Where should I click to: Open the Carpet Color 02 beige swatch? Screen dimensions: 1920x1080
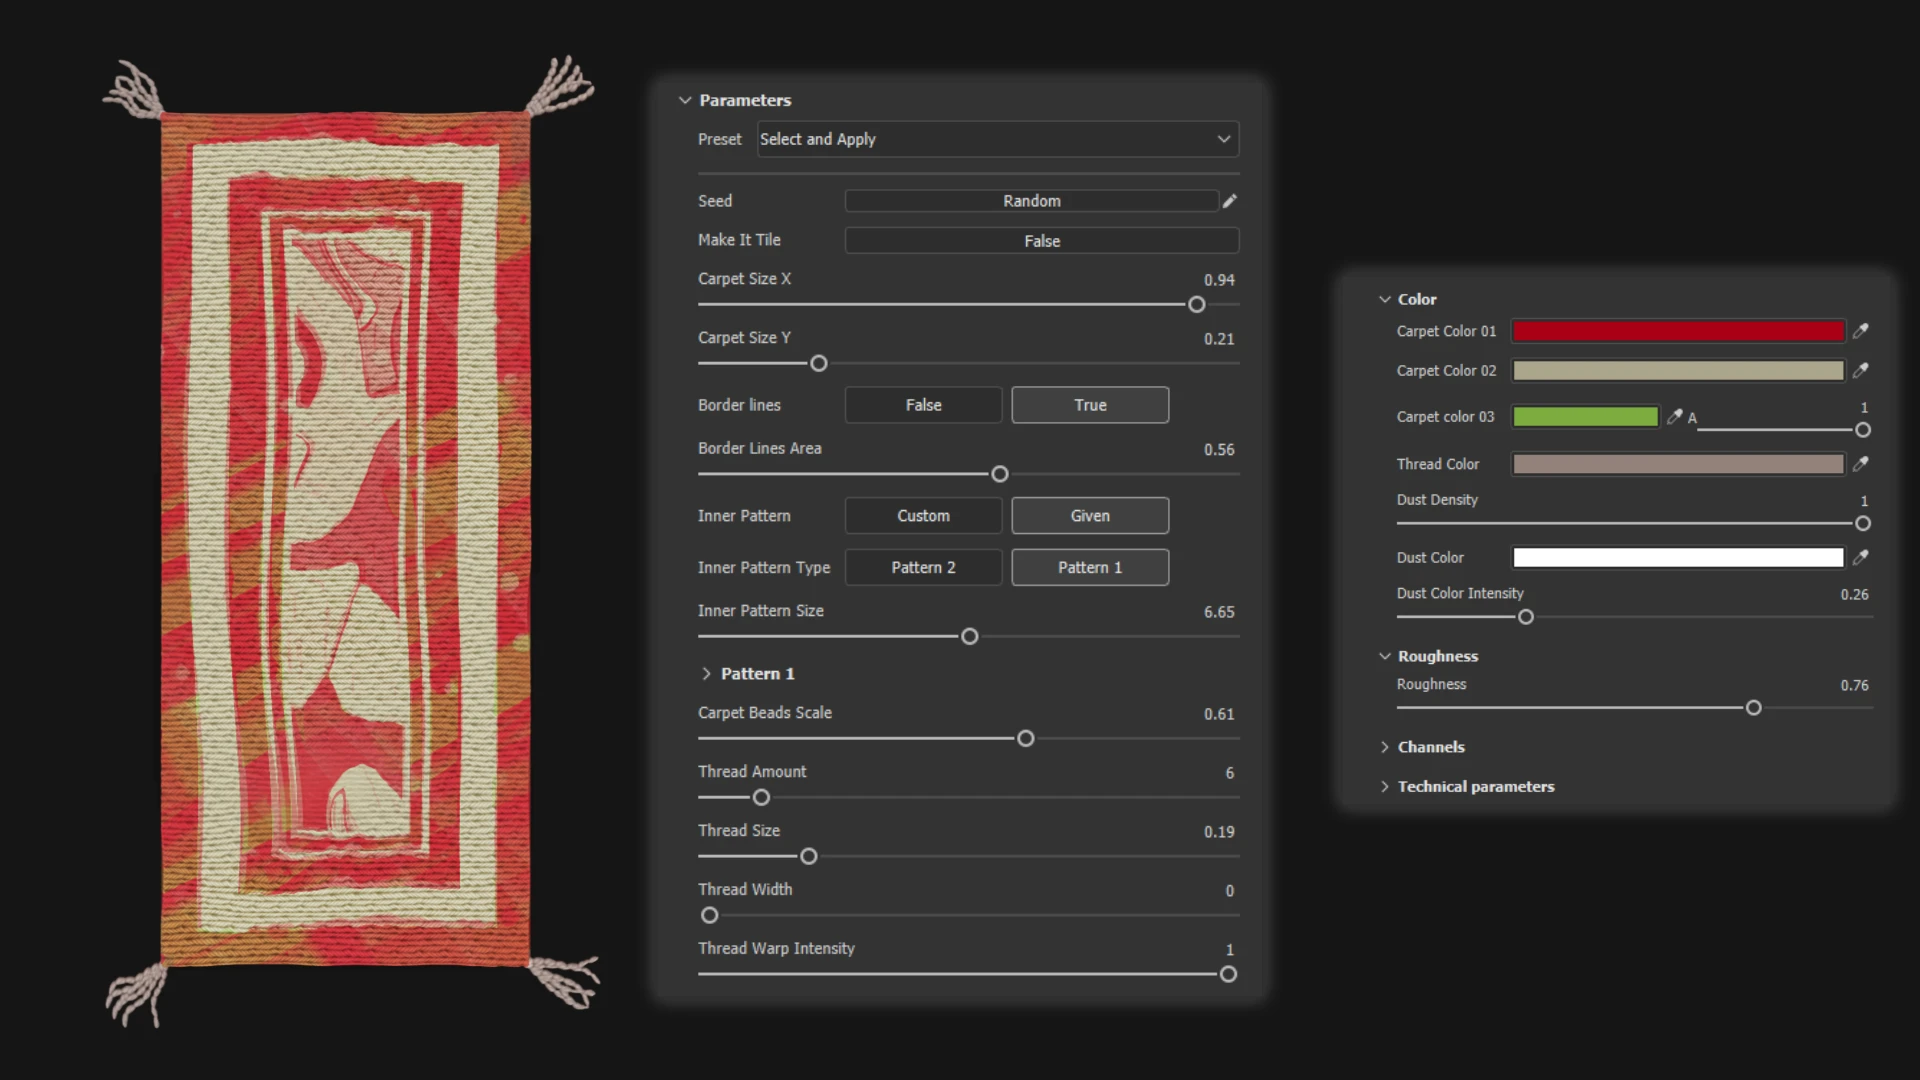[1678, 371]
